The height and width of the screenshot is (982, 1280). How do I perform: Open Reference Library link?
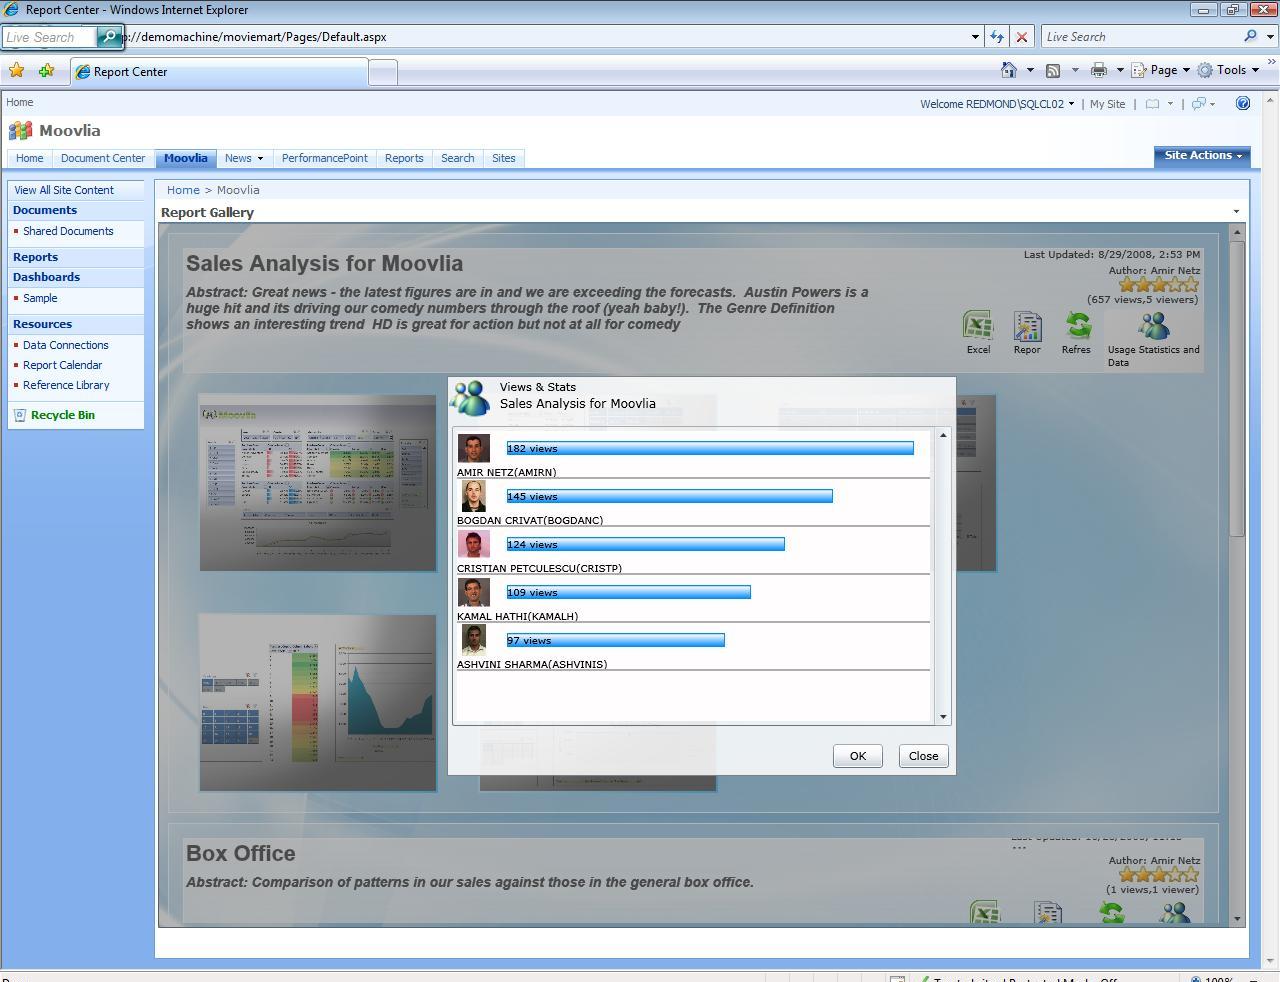66,385
